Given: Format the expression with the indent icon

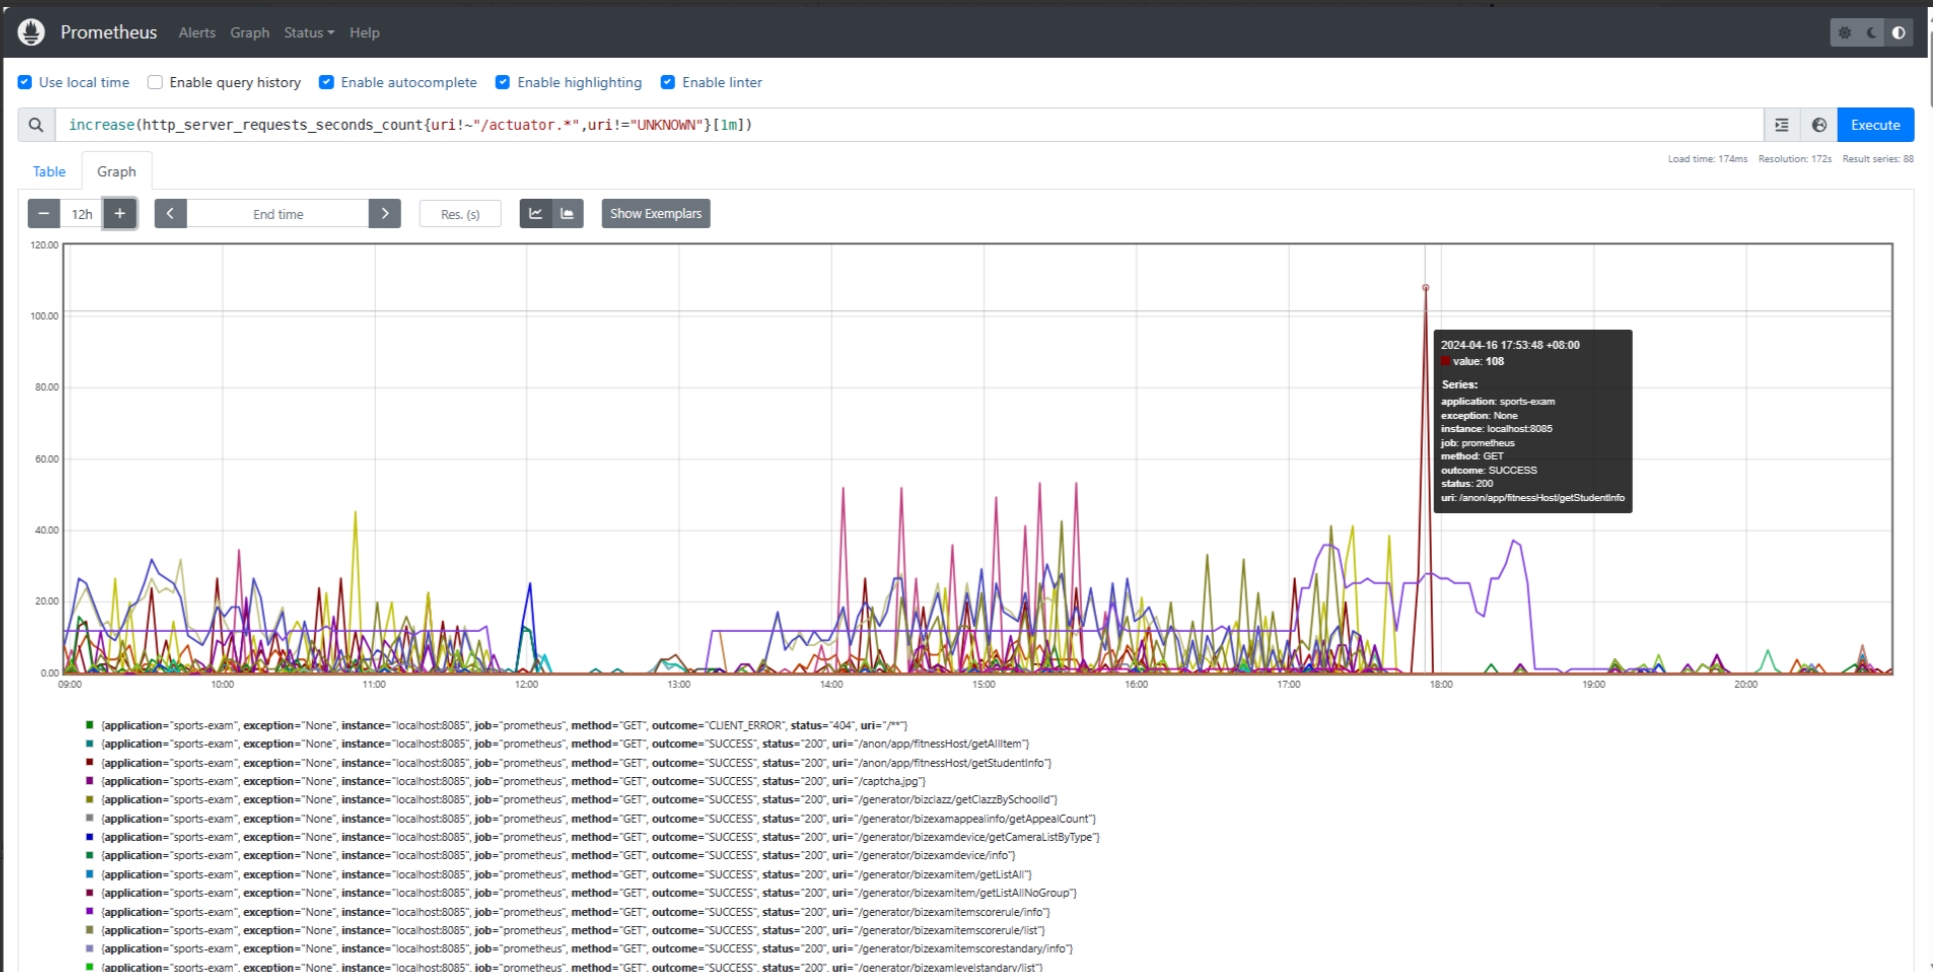Looking at the screenshot, I should click(1782, 125).
